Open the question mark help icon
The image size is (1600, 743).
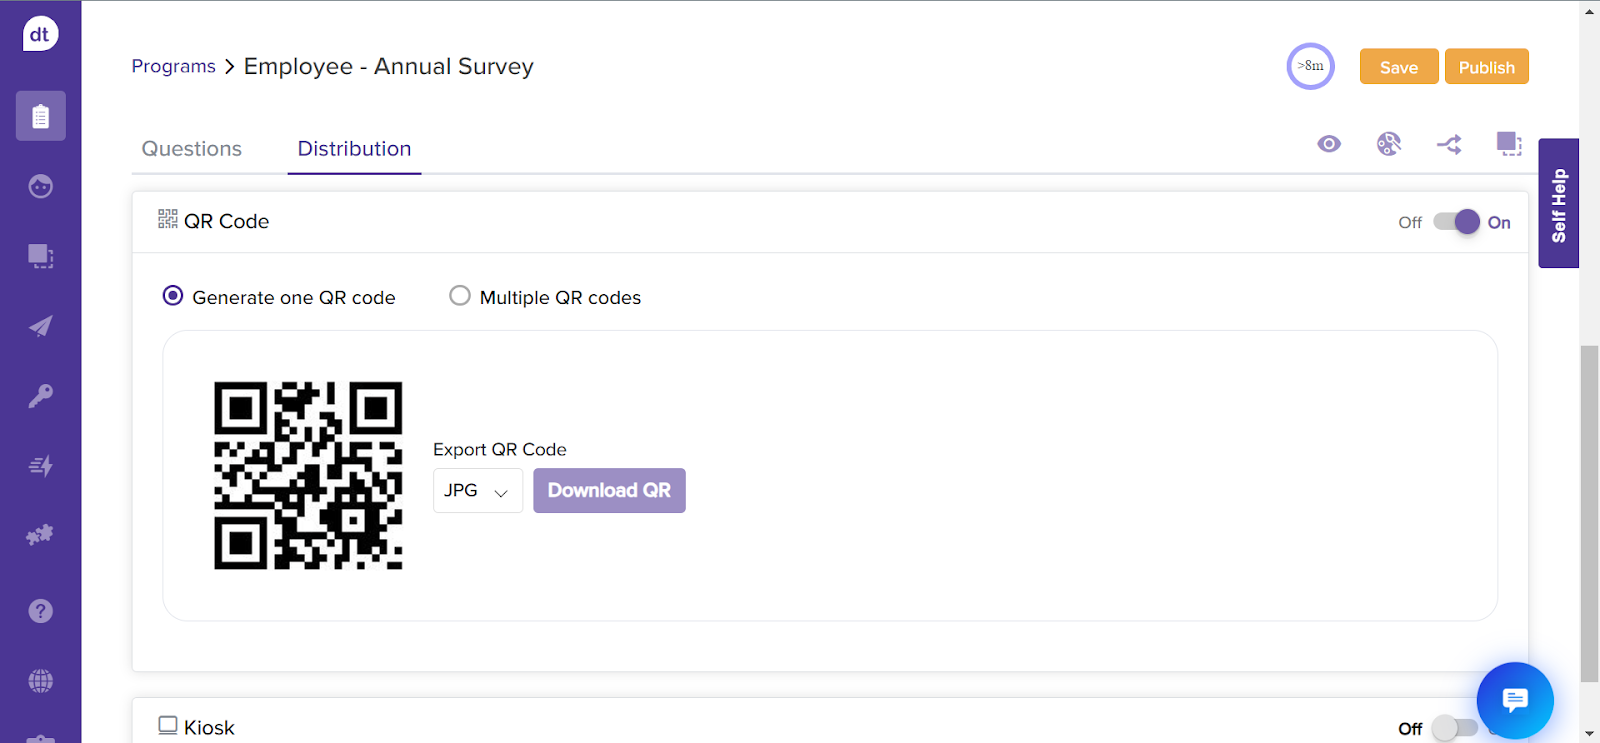40,611
